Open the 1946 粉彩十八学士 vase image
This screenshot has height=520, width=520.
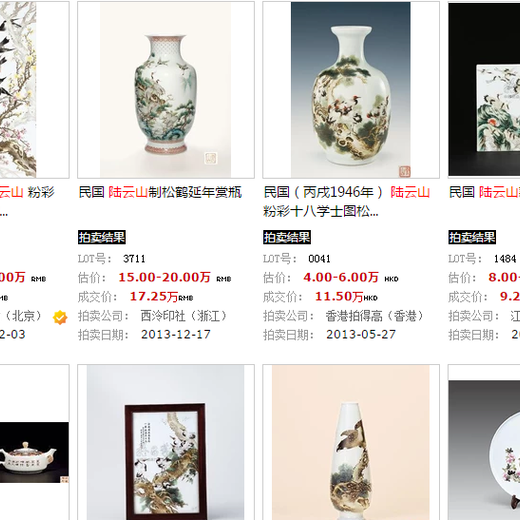tap(351, 90)
